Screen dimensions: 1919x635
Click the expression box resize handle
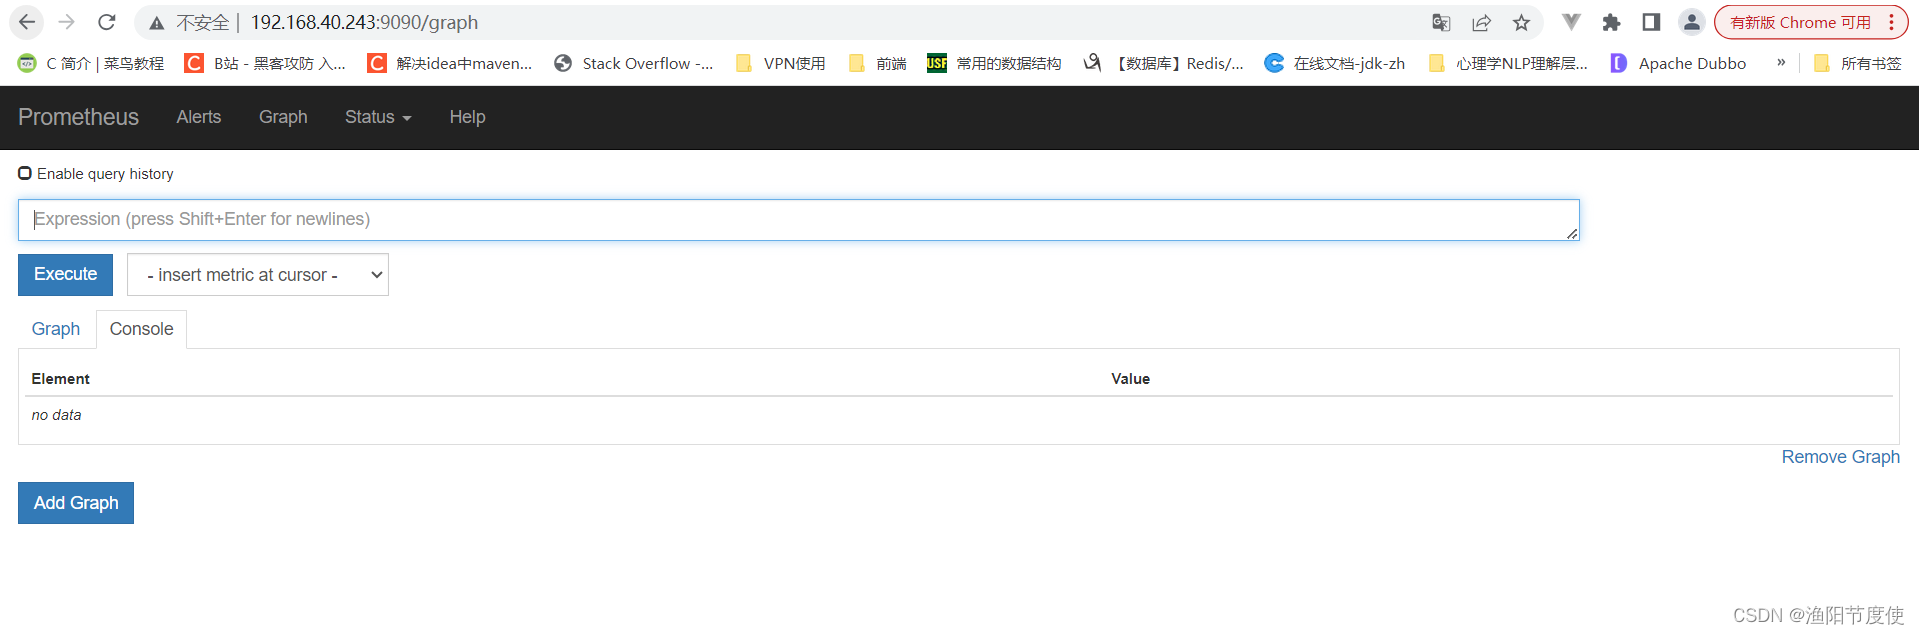1572,233
